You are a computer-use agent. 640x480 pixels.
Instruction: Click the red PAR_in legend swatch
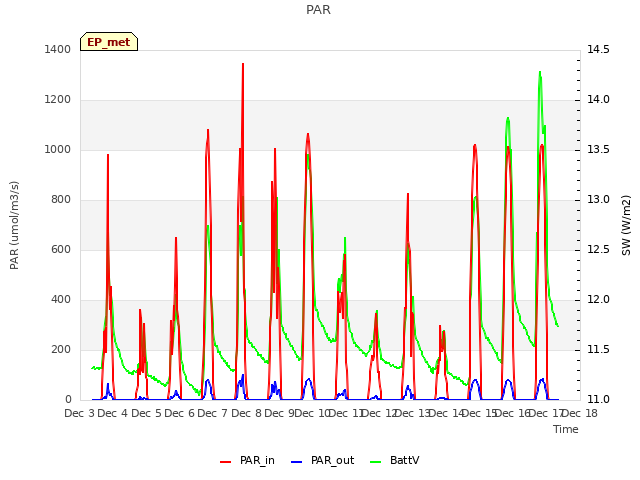(226, 462)
